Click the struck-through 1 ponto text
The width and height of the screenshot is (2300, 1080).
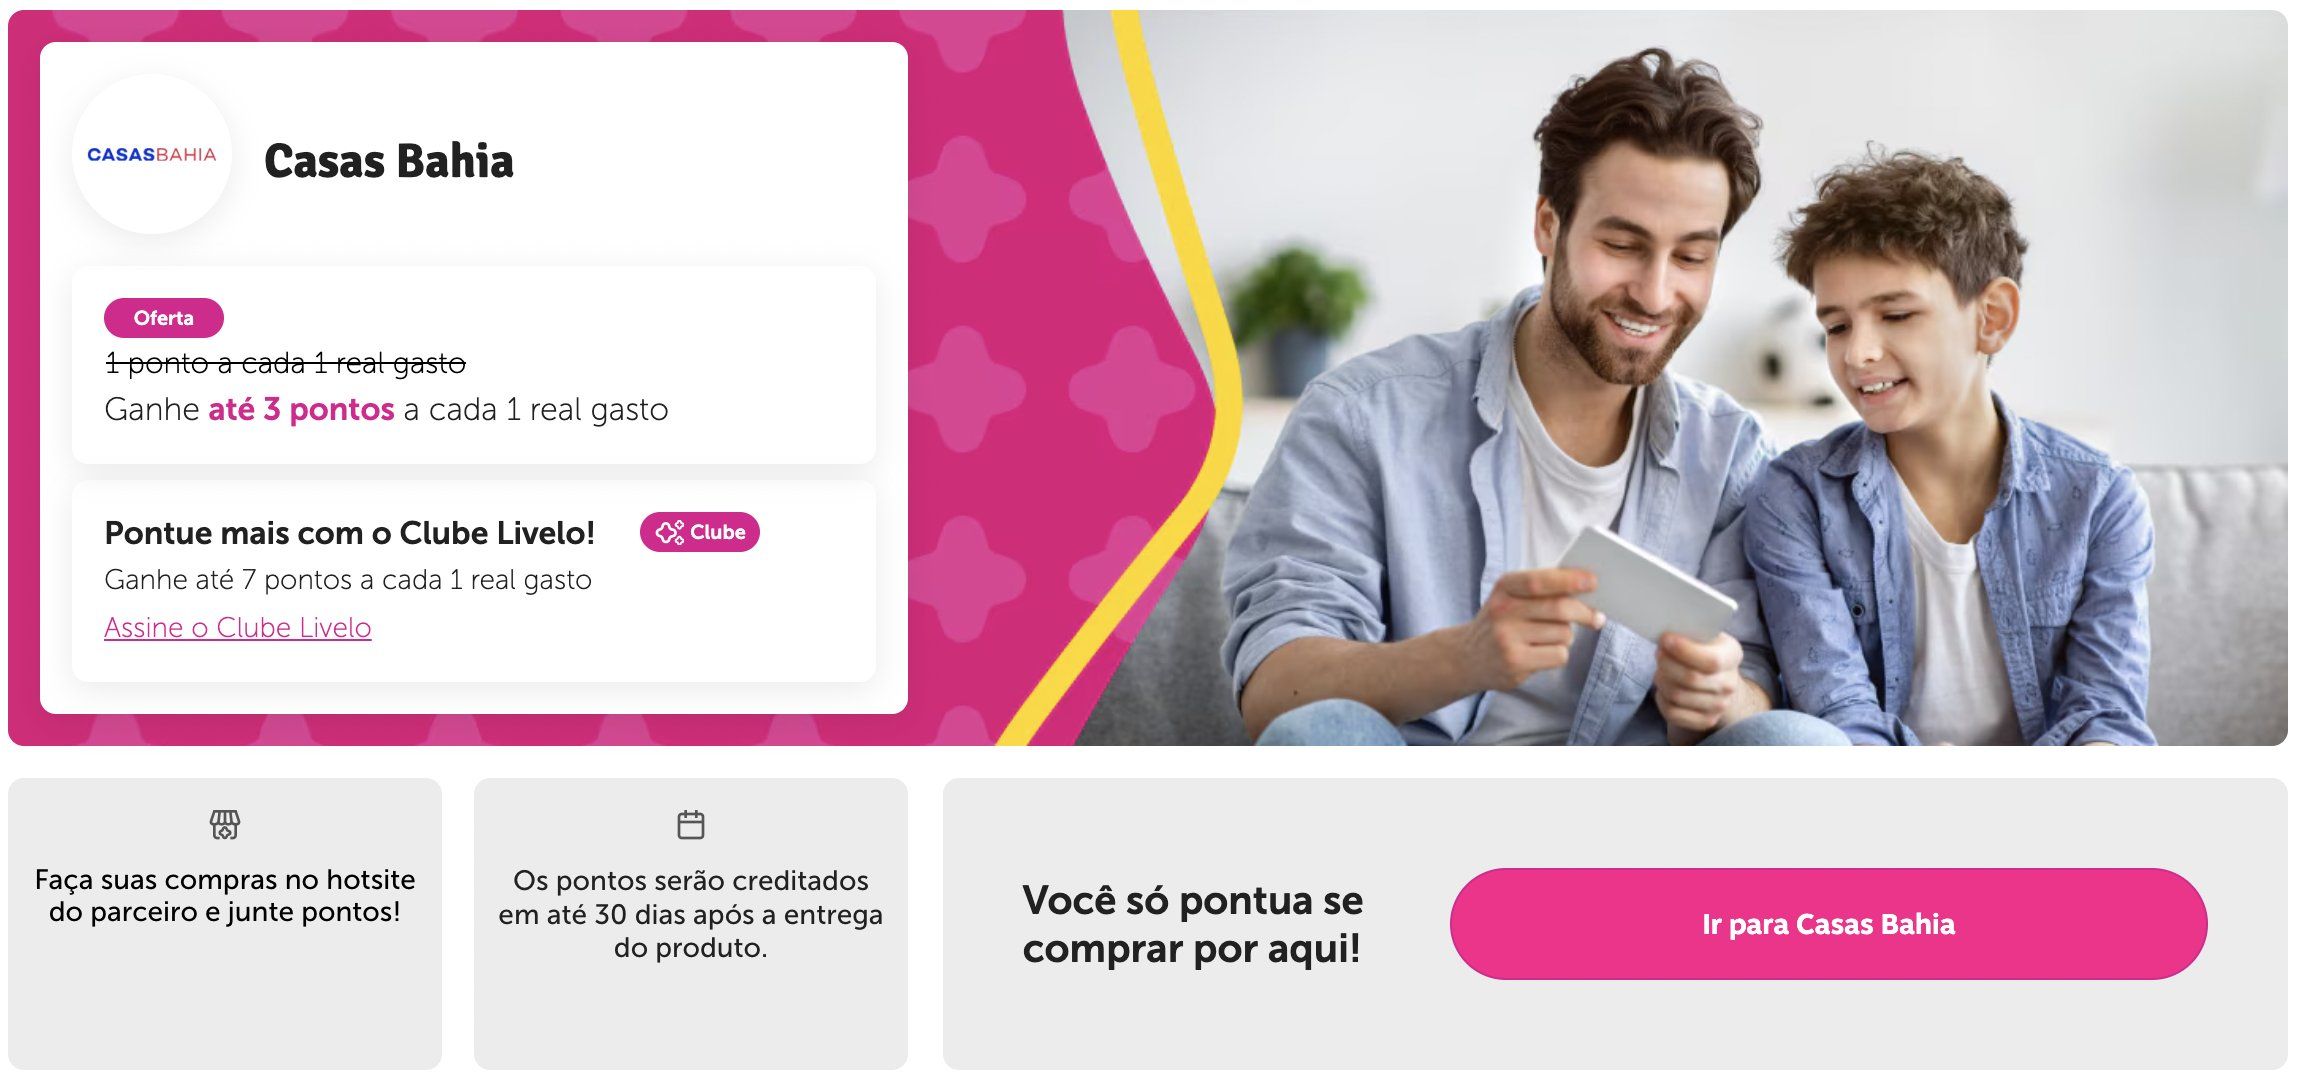[x=285, y=363]
